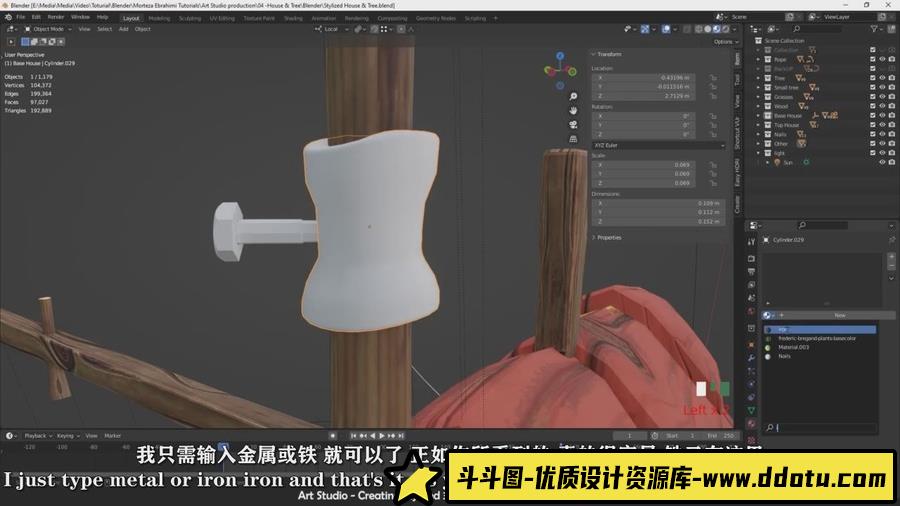The height and width of the screenshot is (506, 900).
Task: Open the File menu
Action: click(x=21, y=17)
